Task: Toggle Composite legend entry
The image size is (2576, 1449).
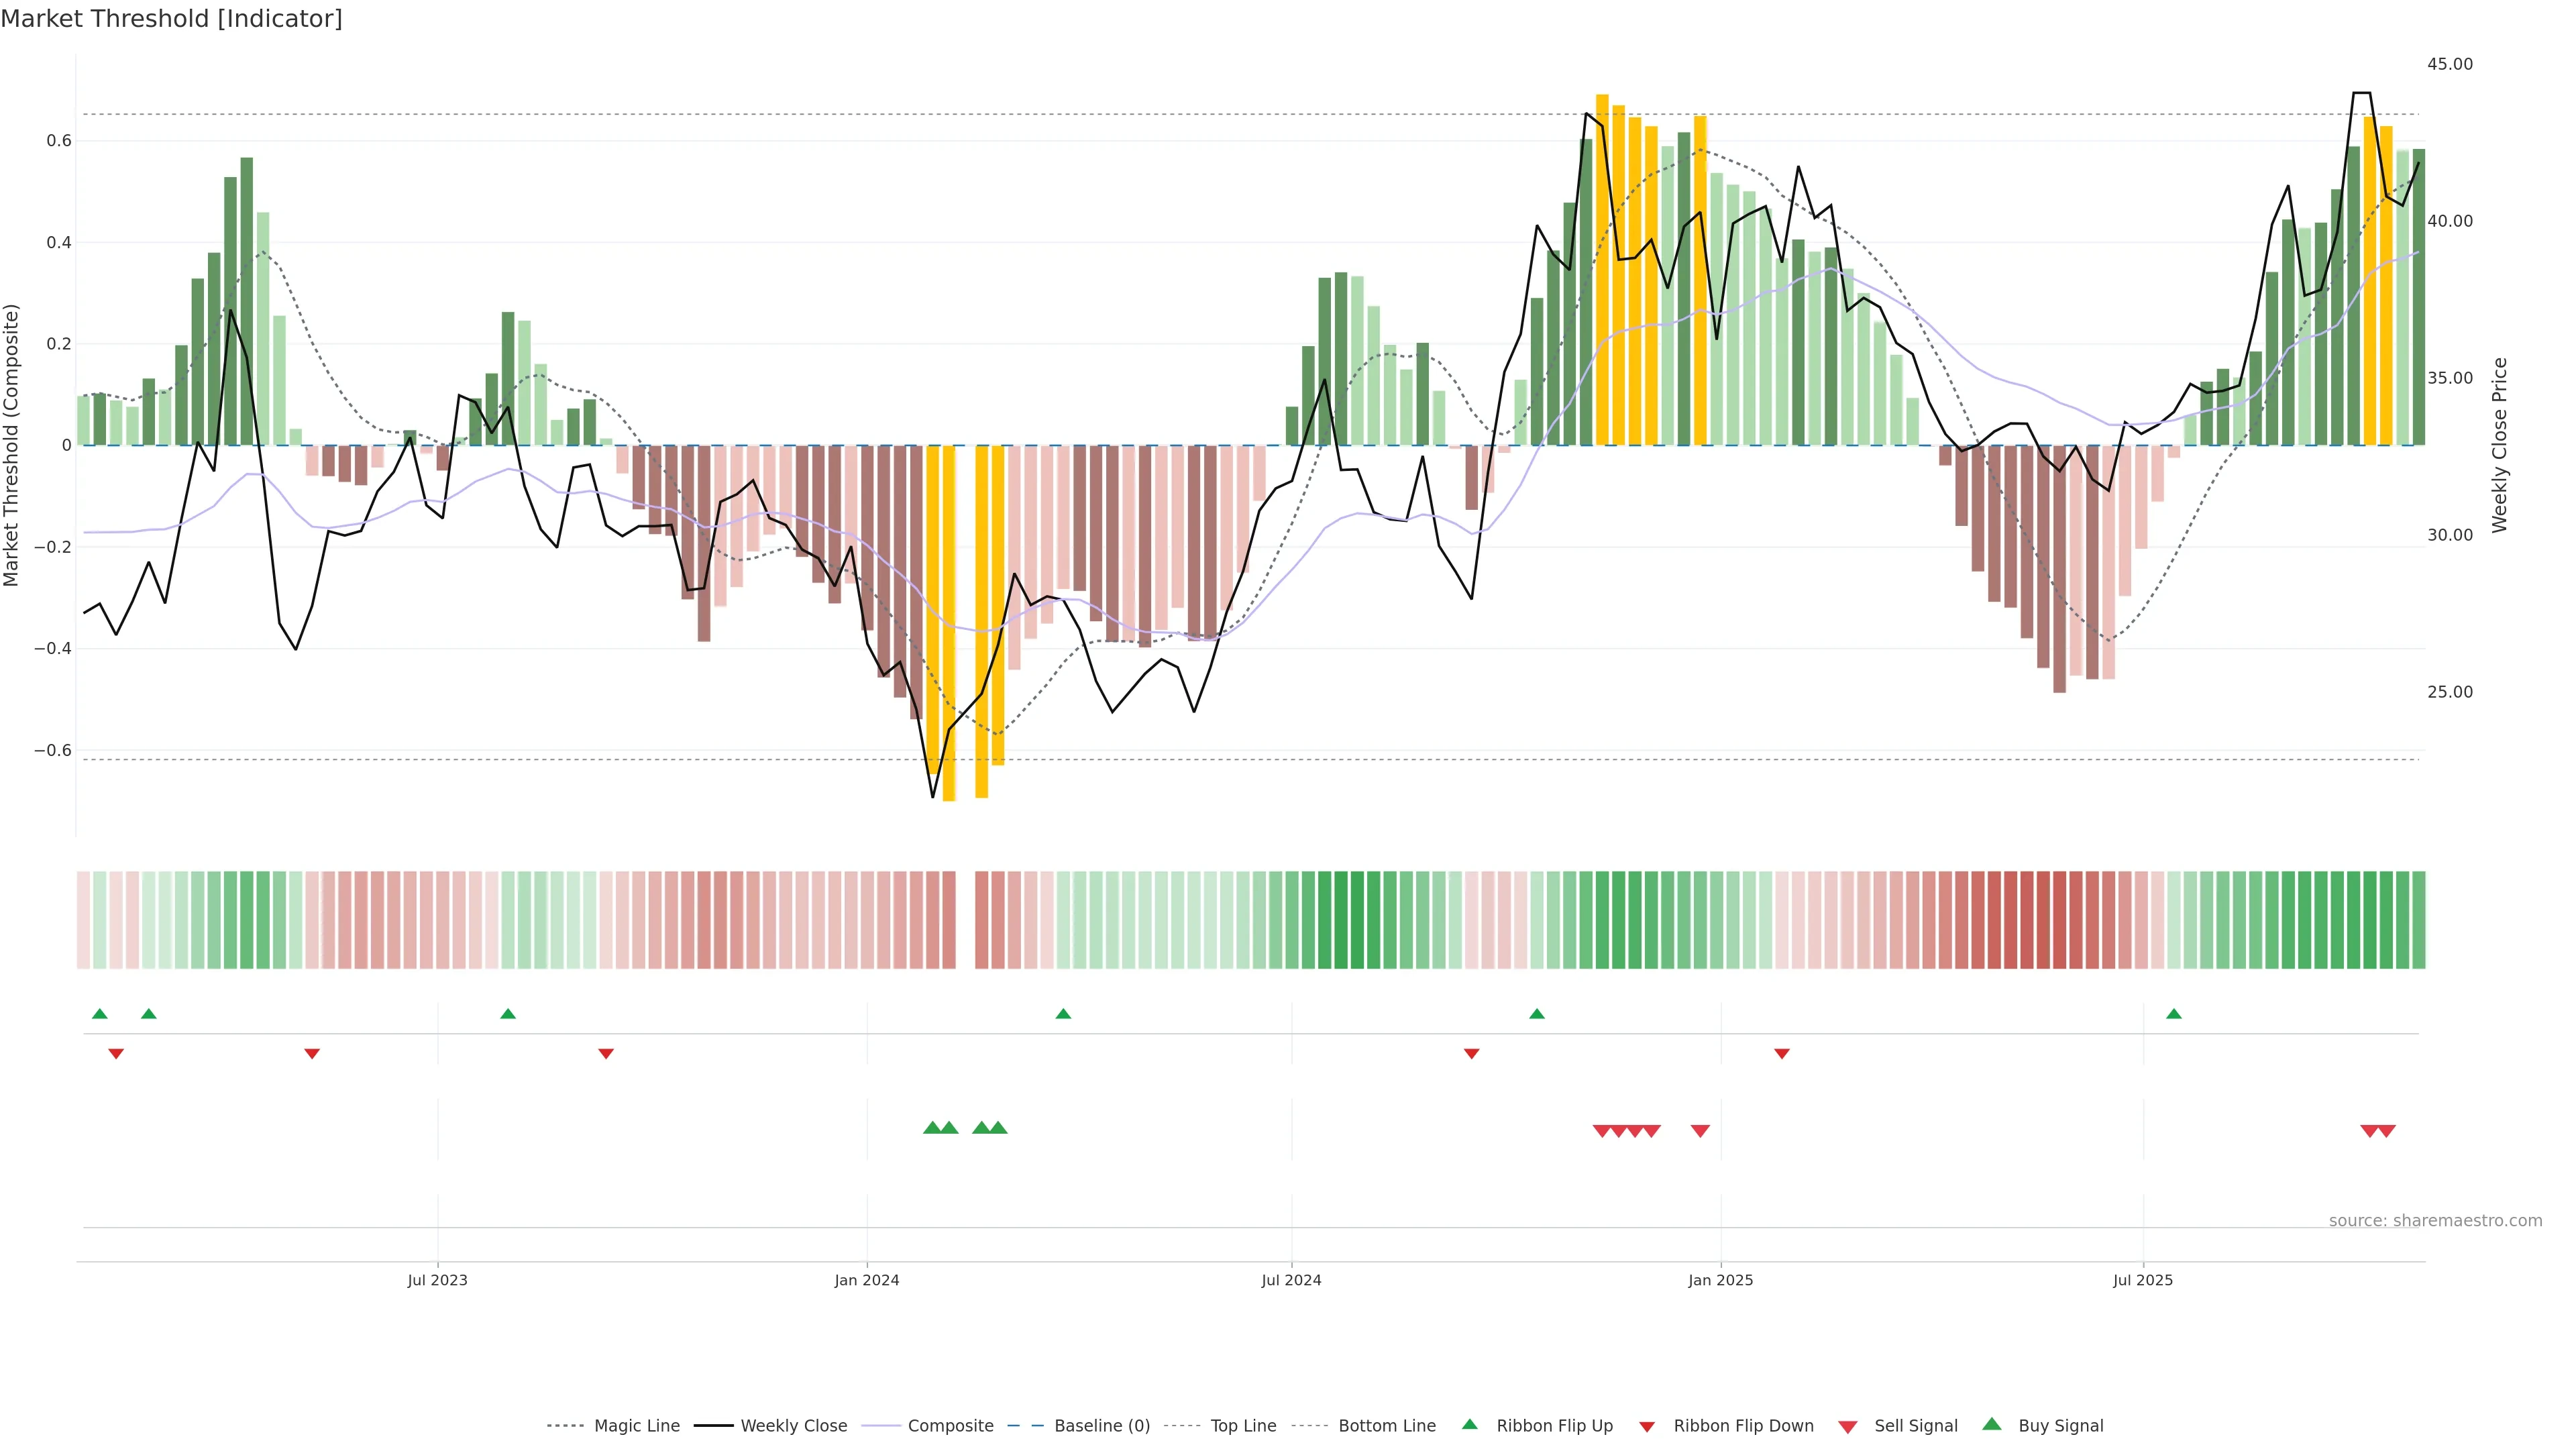Action: coord(950,1426)
